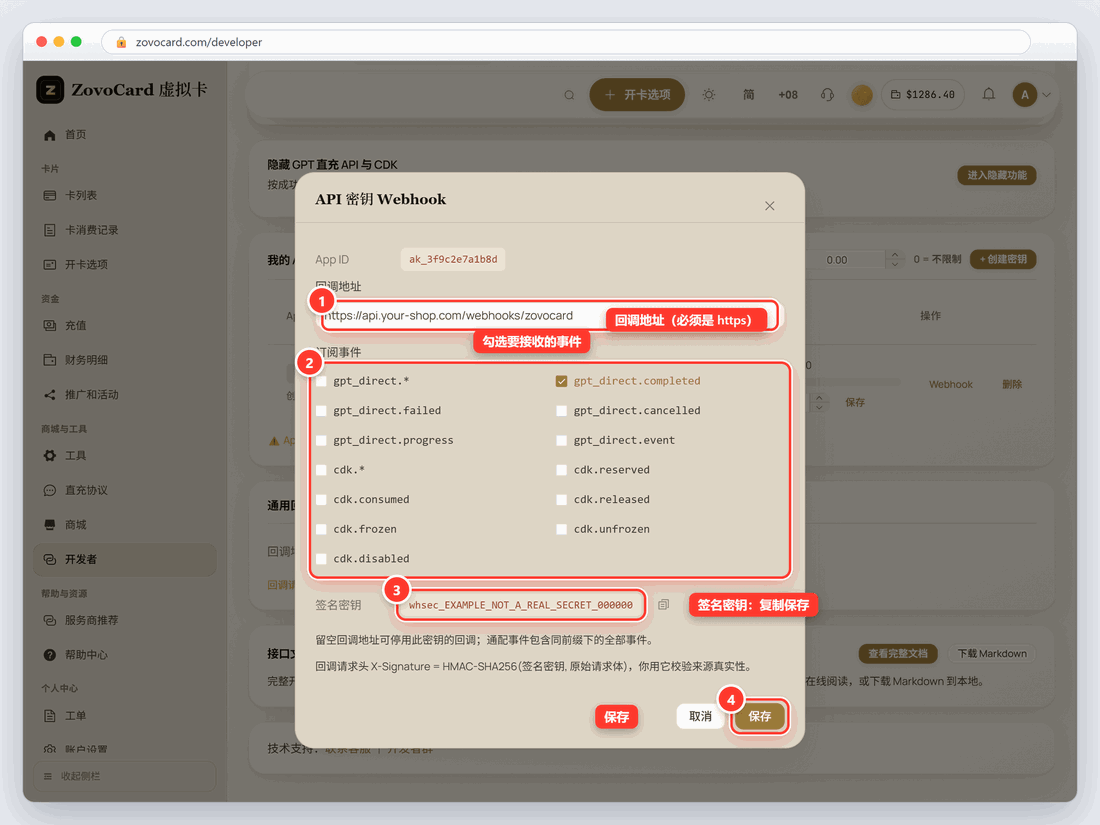Viewport: 1100px width, 825px height.
Task: Click 取消 to cancel the dialog
Action: (x=700, y=716)
